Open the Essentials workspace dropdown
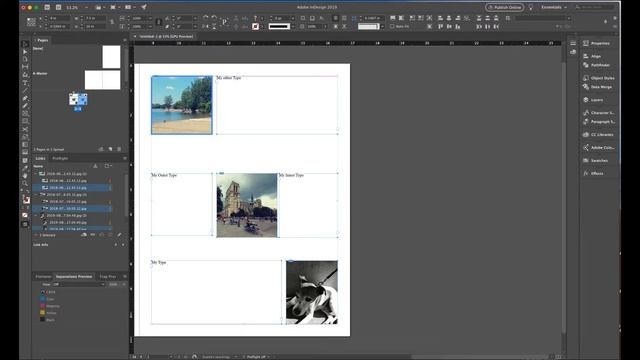 pos(554,7)
